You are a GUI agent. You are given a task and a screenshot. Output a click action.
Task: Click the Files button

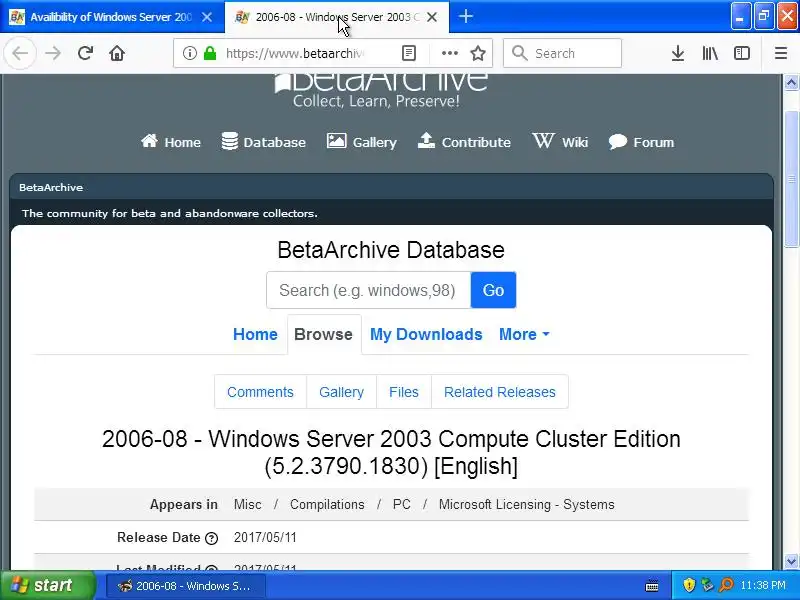tap(404, 392)
